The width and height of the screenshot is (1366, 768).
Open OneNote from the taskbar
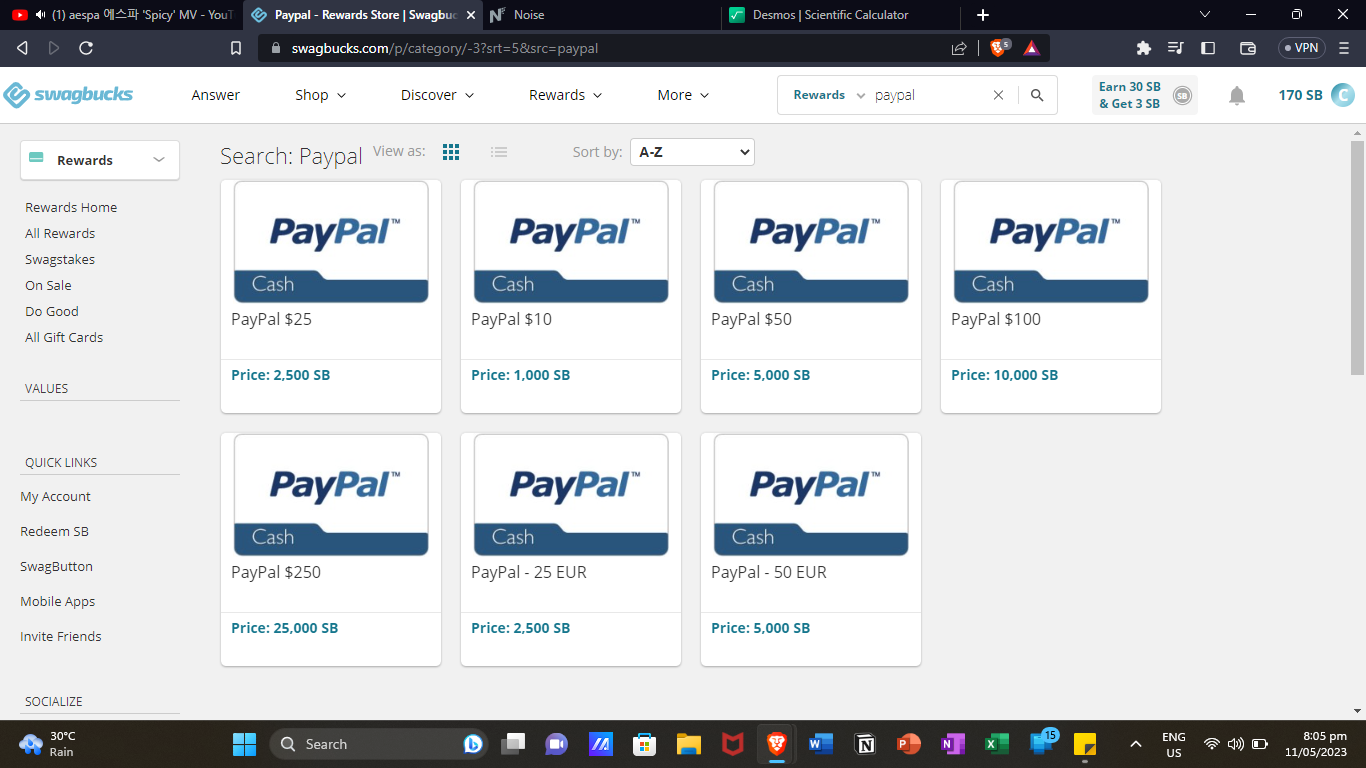(x=953, y=744)
